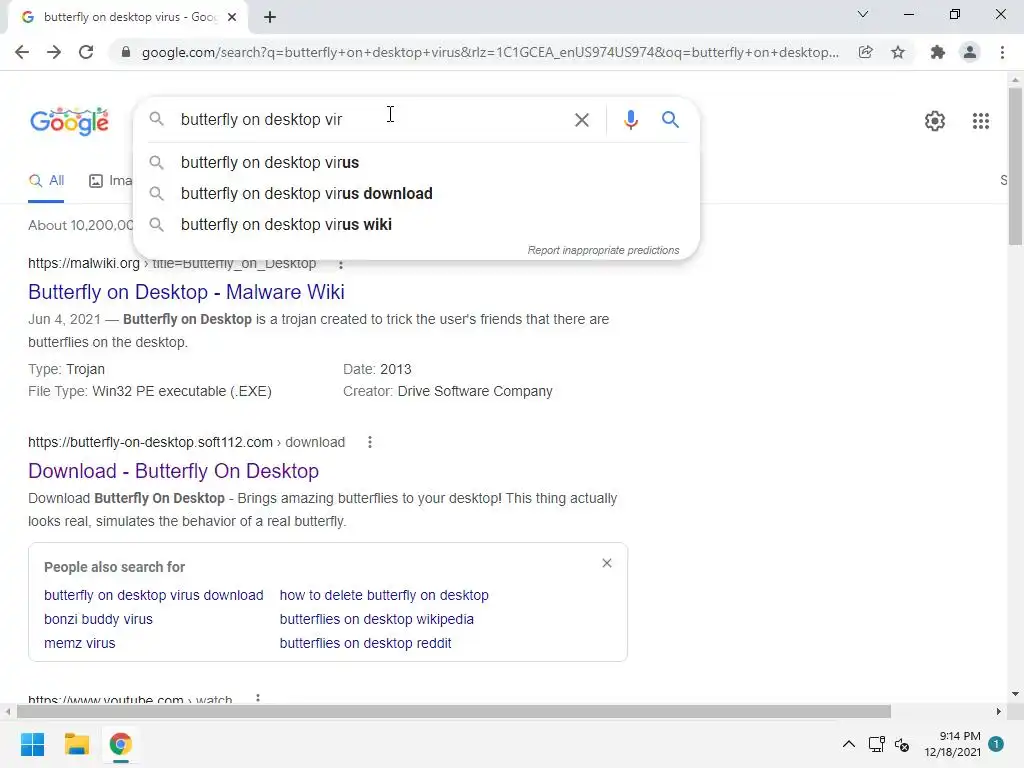The height and width of the screenshot is (768, 1024).
Task: Search 'how to delete butterfly on desktop'
Action: [384, 596]
